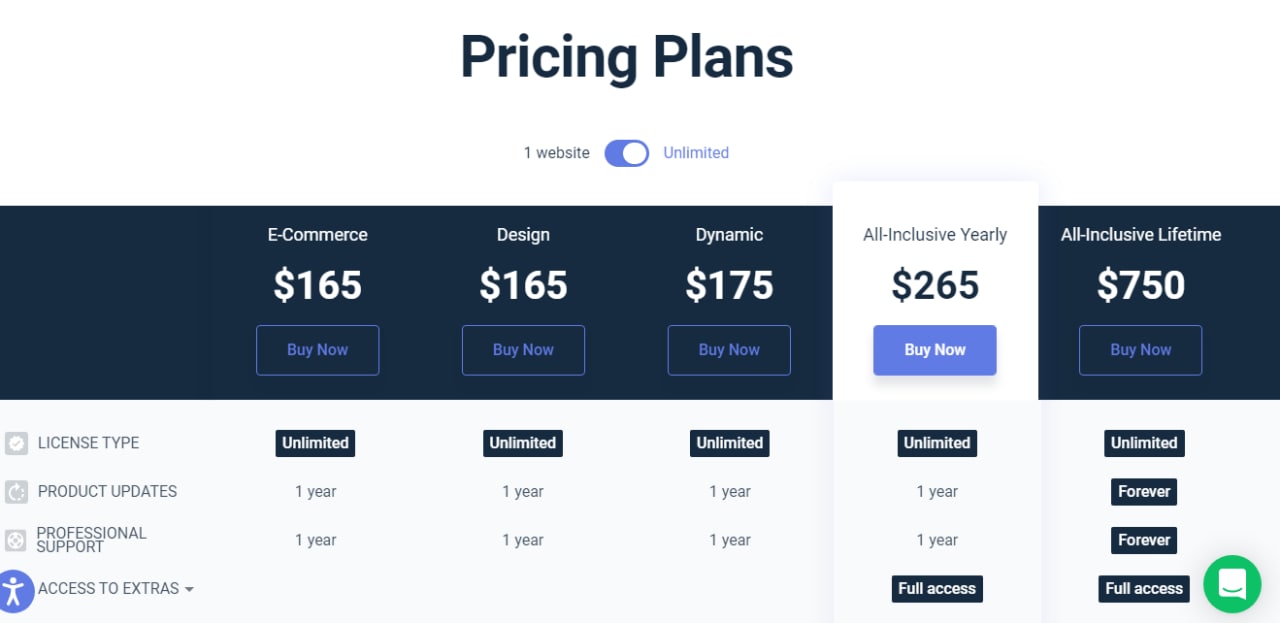Click the Forever badge for Product Updates

[1144, 492]
